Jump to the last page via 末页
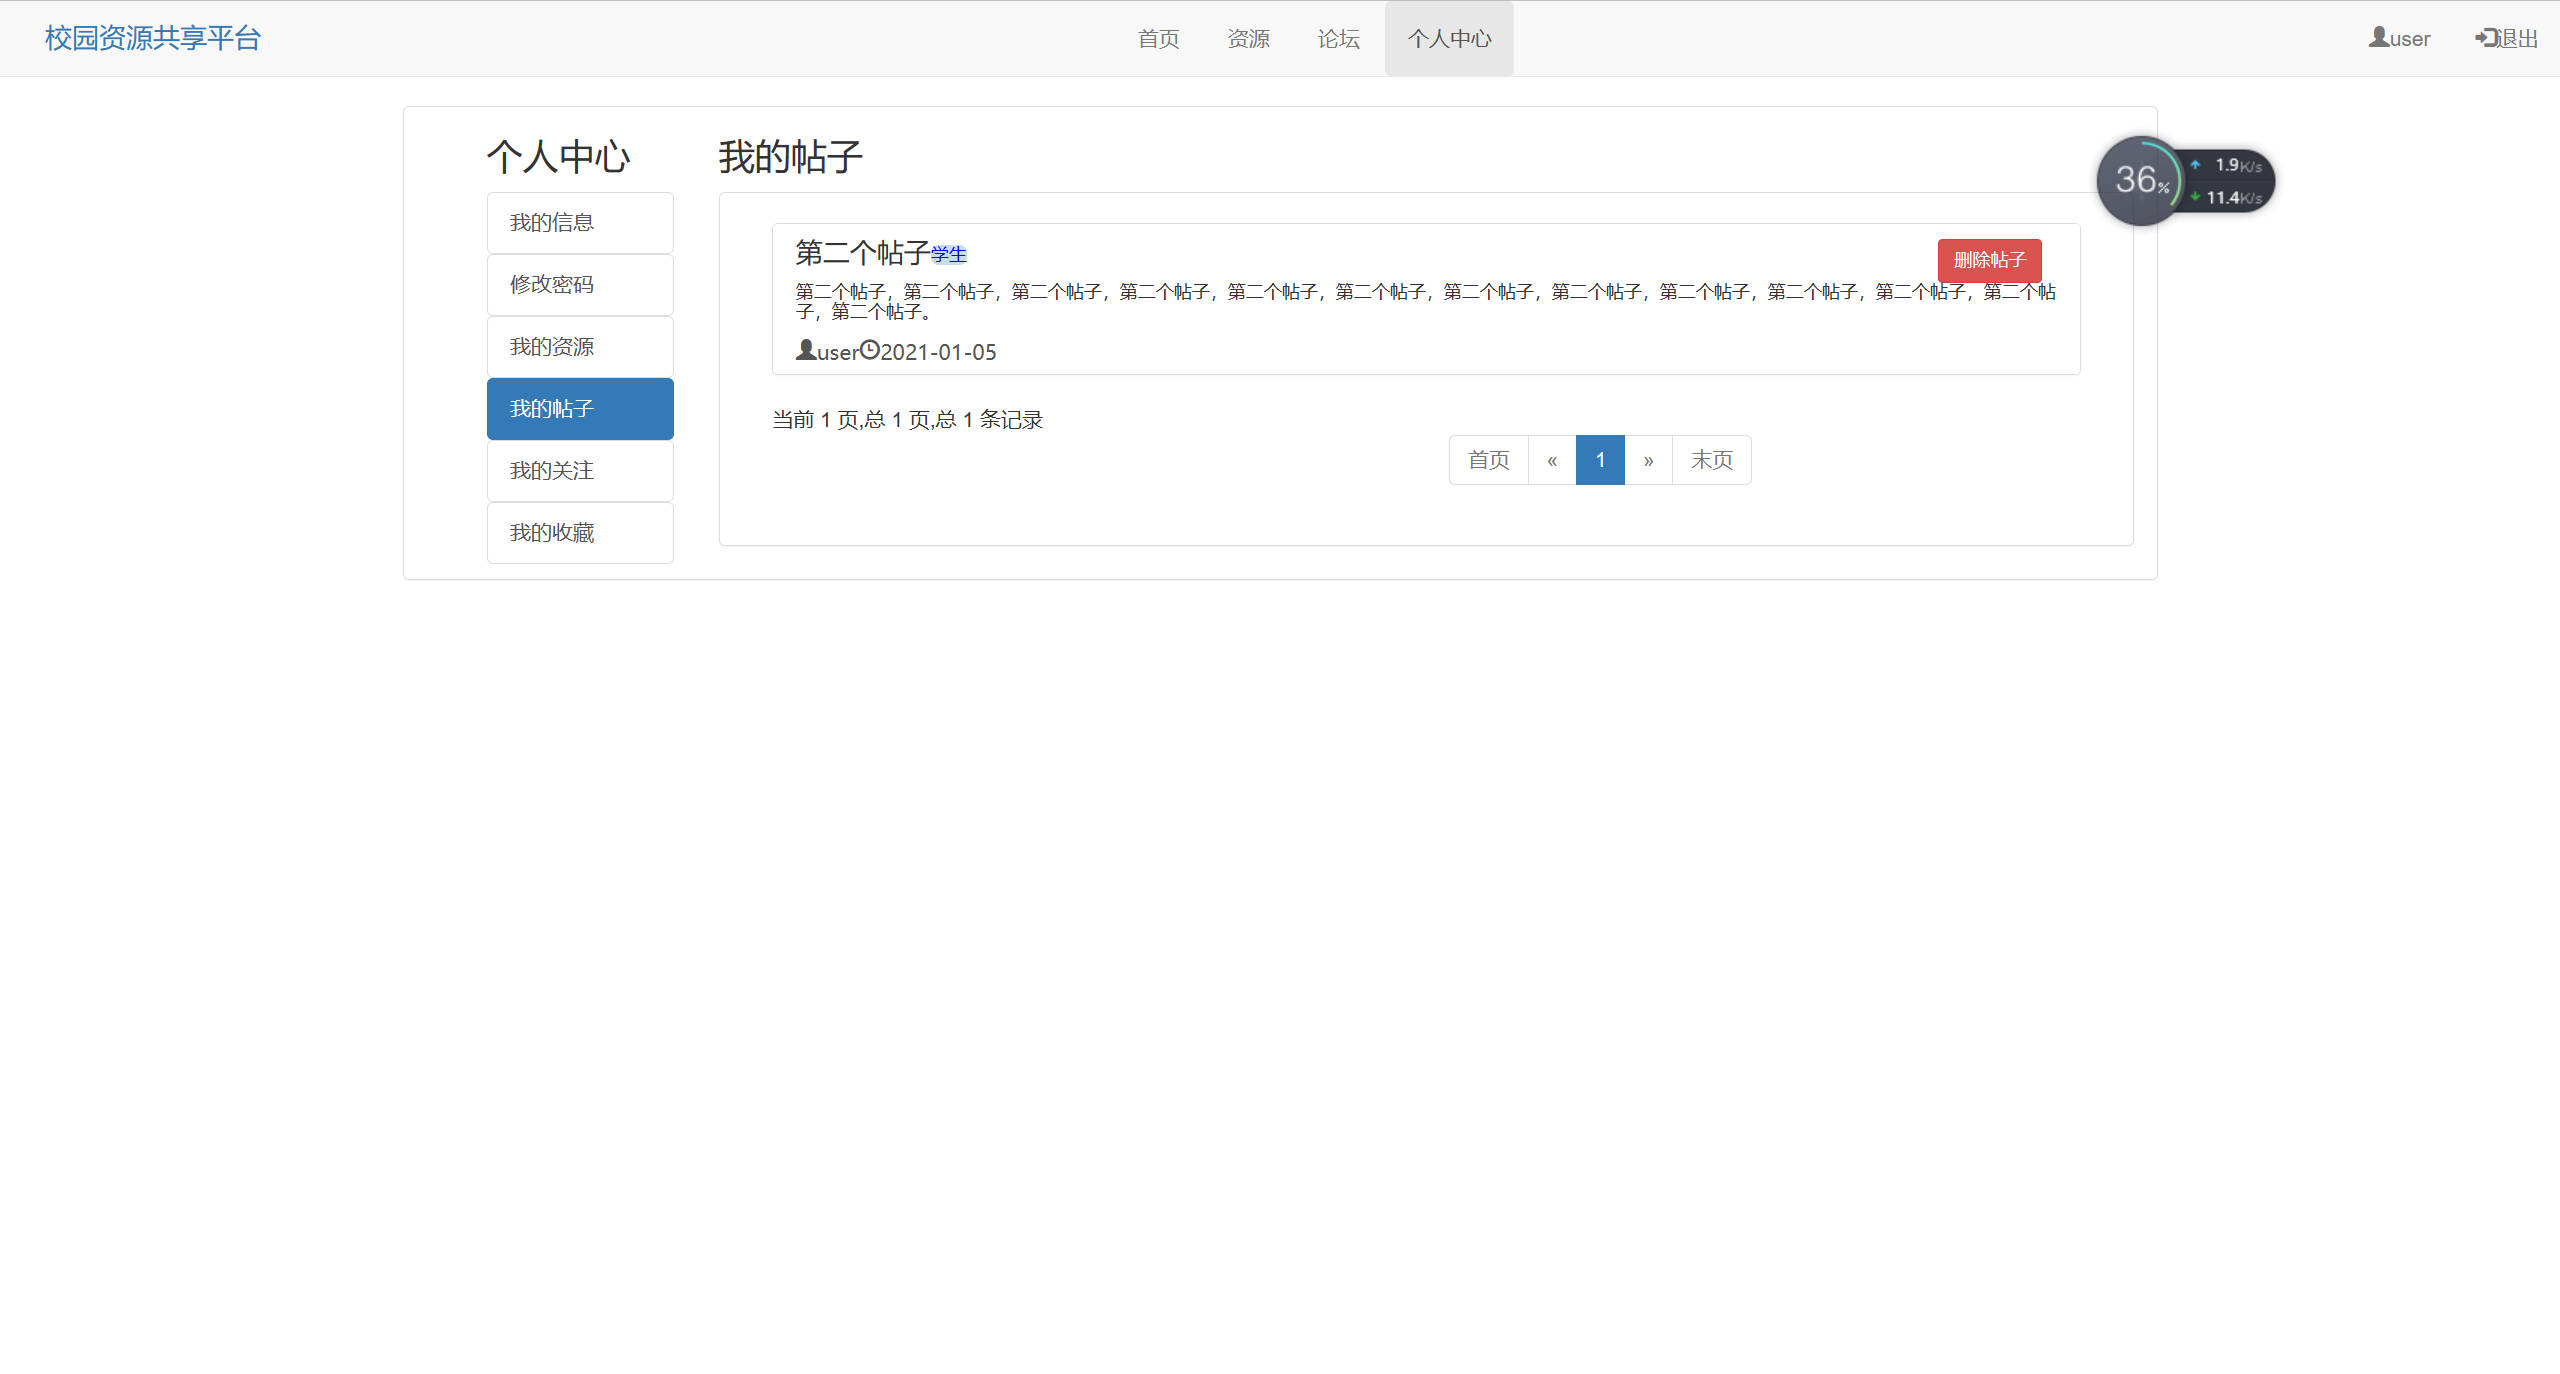The height and width of the screenshot is (1374, 2560). tap(1711, 460)
